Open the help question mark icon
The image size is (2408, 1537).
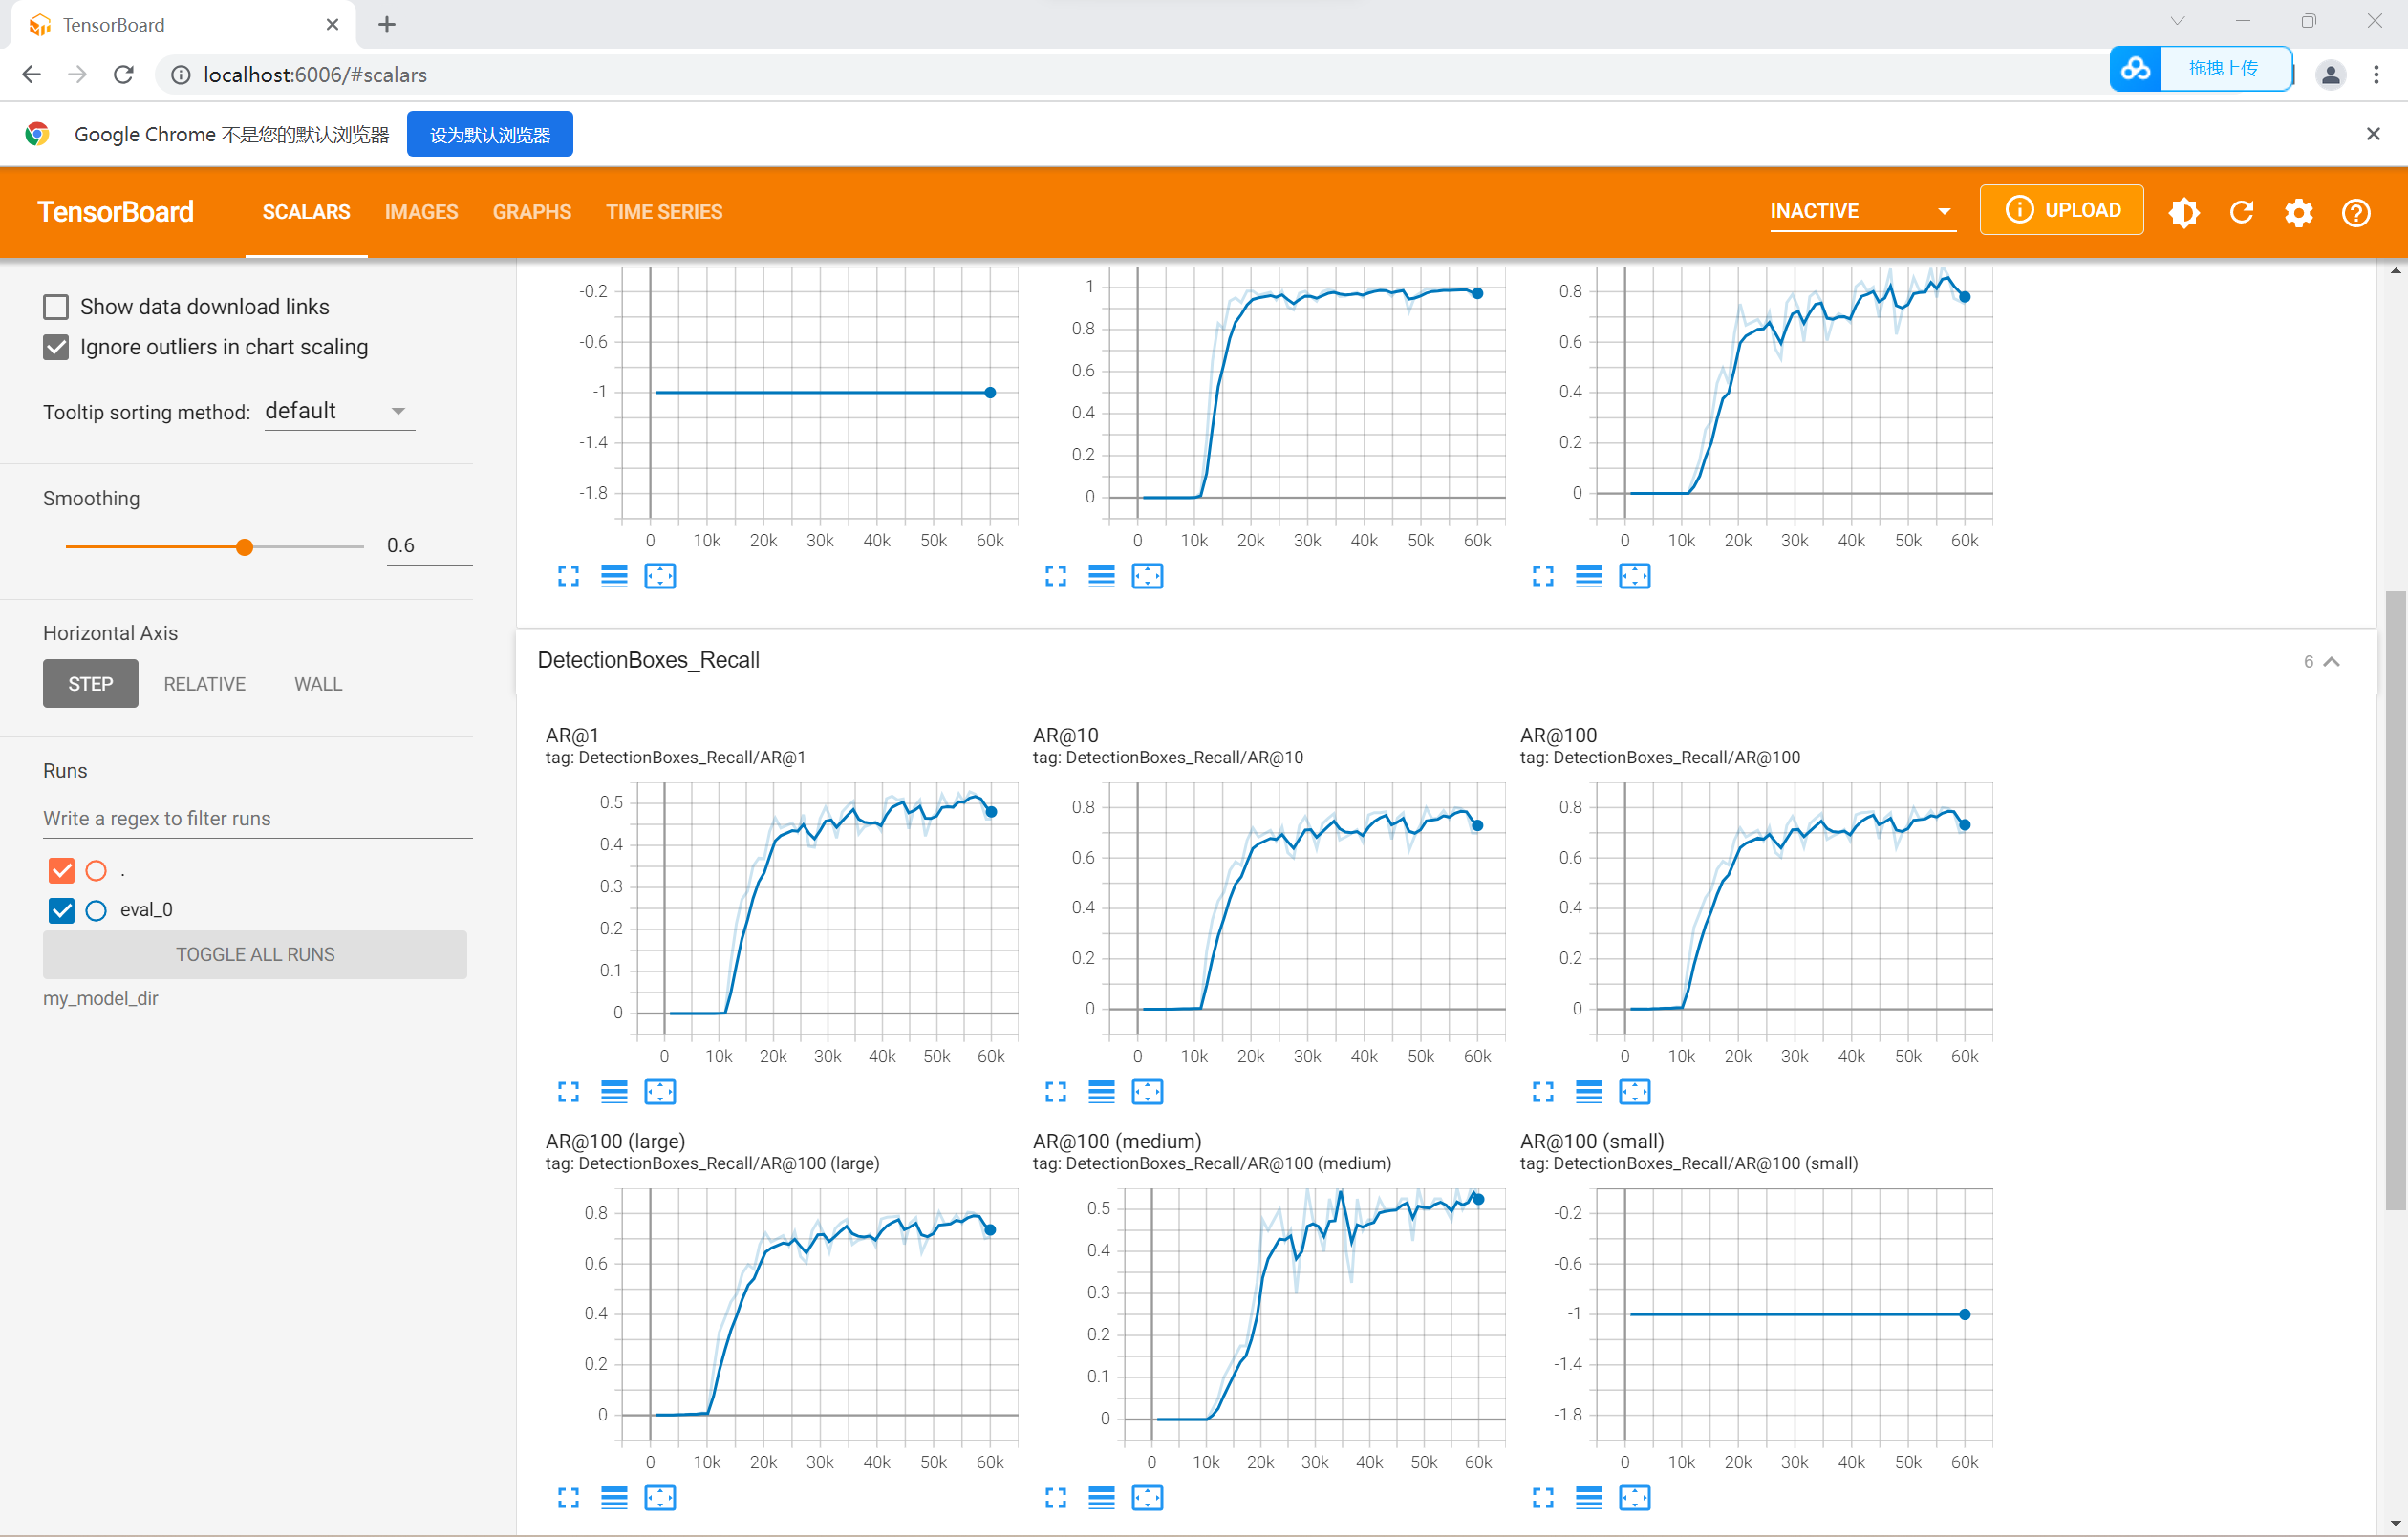(2355, 212)
